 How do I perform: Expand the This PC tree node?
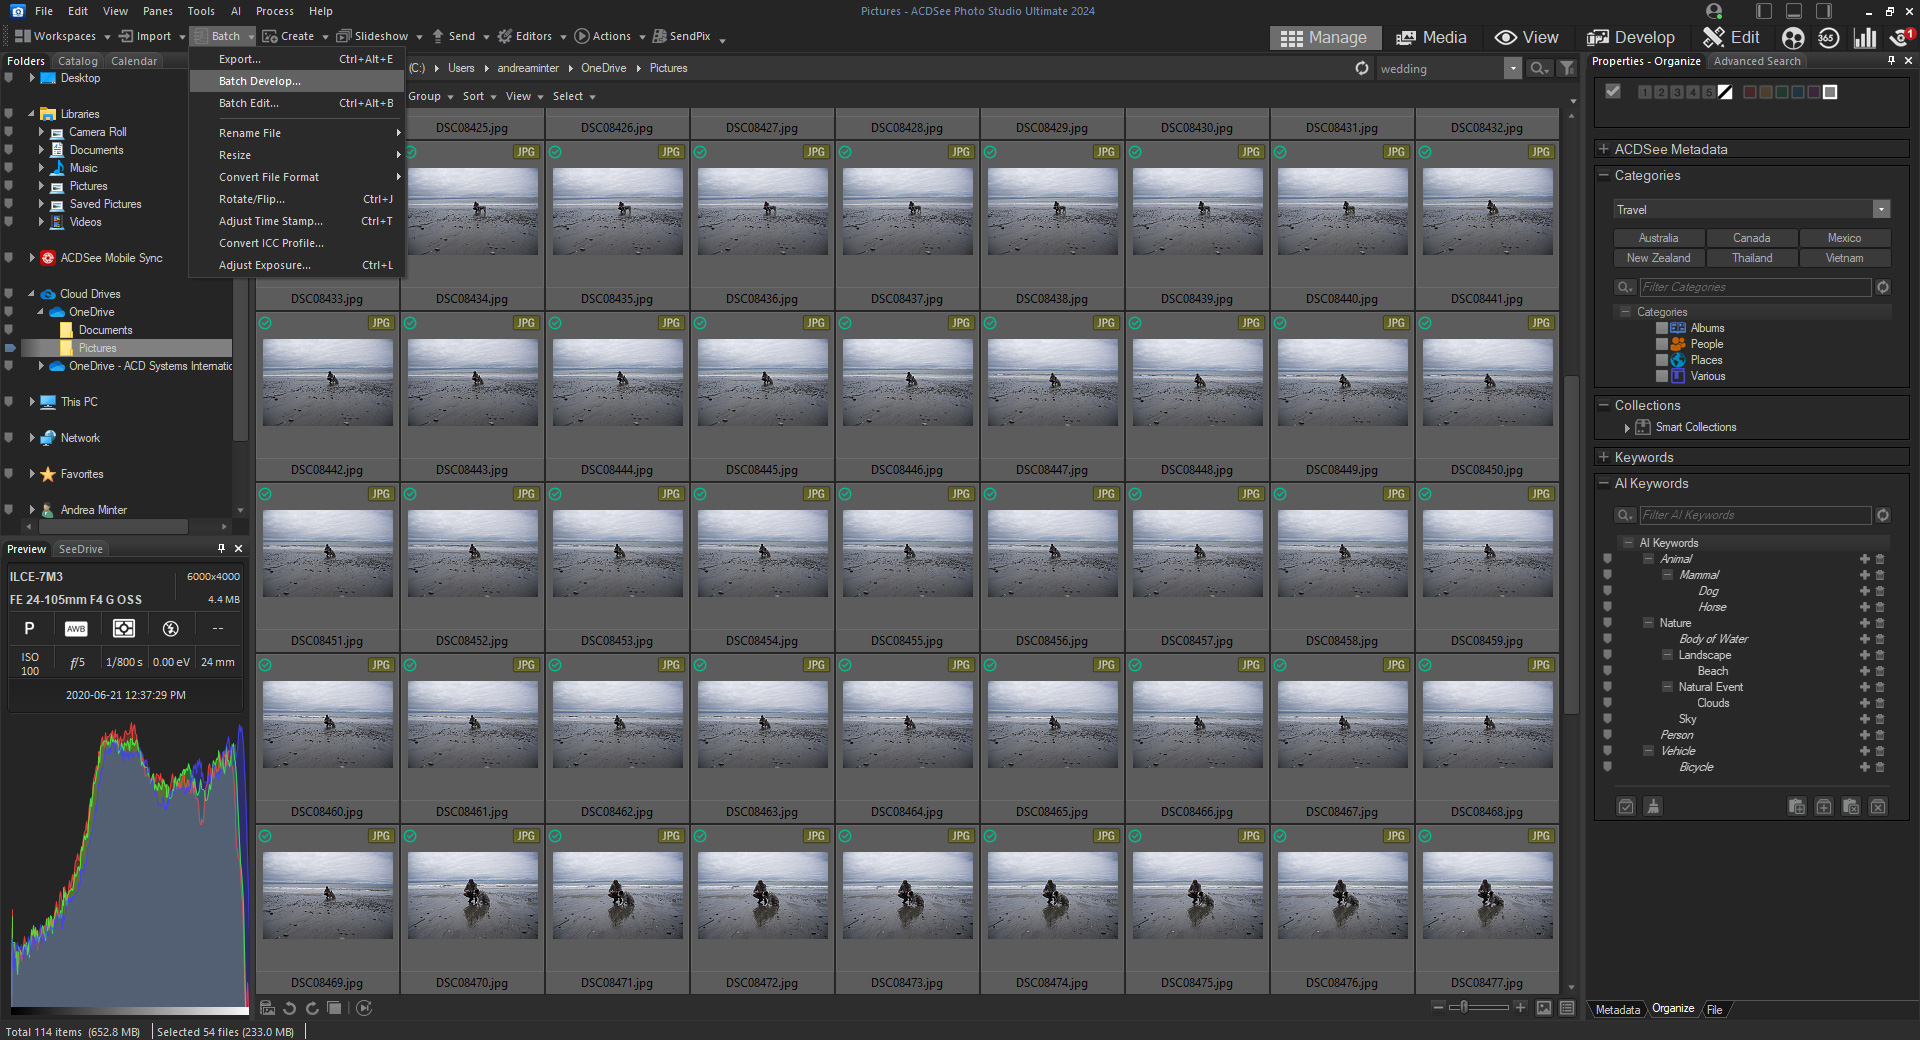pos(32,402)
